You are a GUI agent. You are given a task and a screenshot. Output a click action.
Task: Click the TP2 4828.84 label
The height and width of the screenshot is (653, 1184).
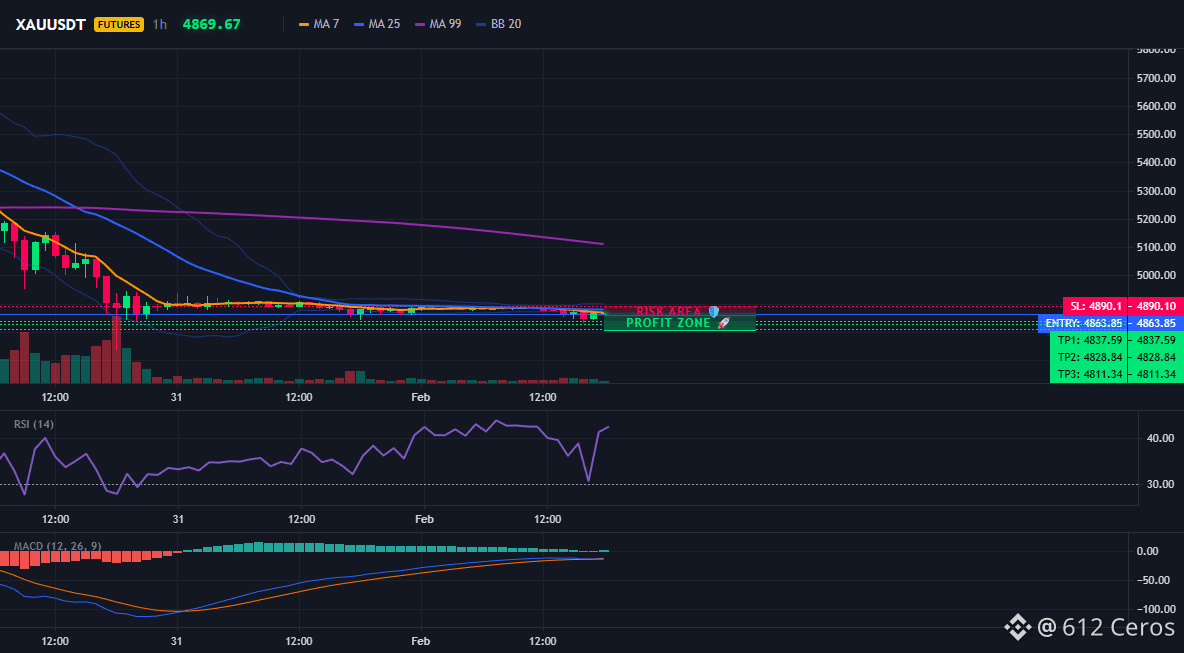coord(1088,357)
